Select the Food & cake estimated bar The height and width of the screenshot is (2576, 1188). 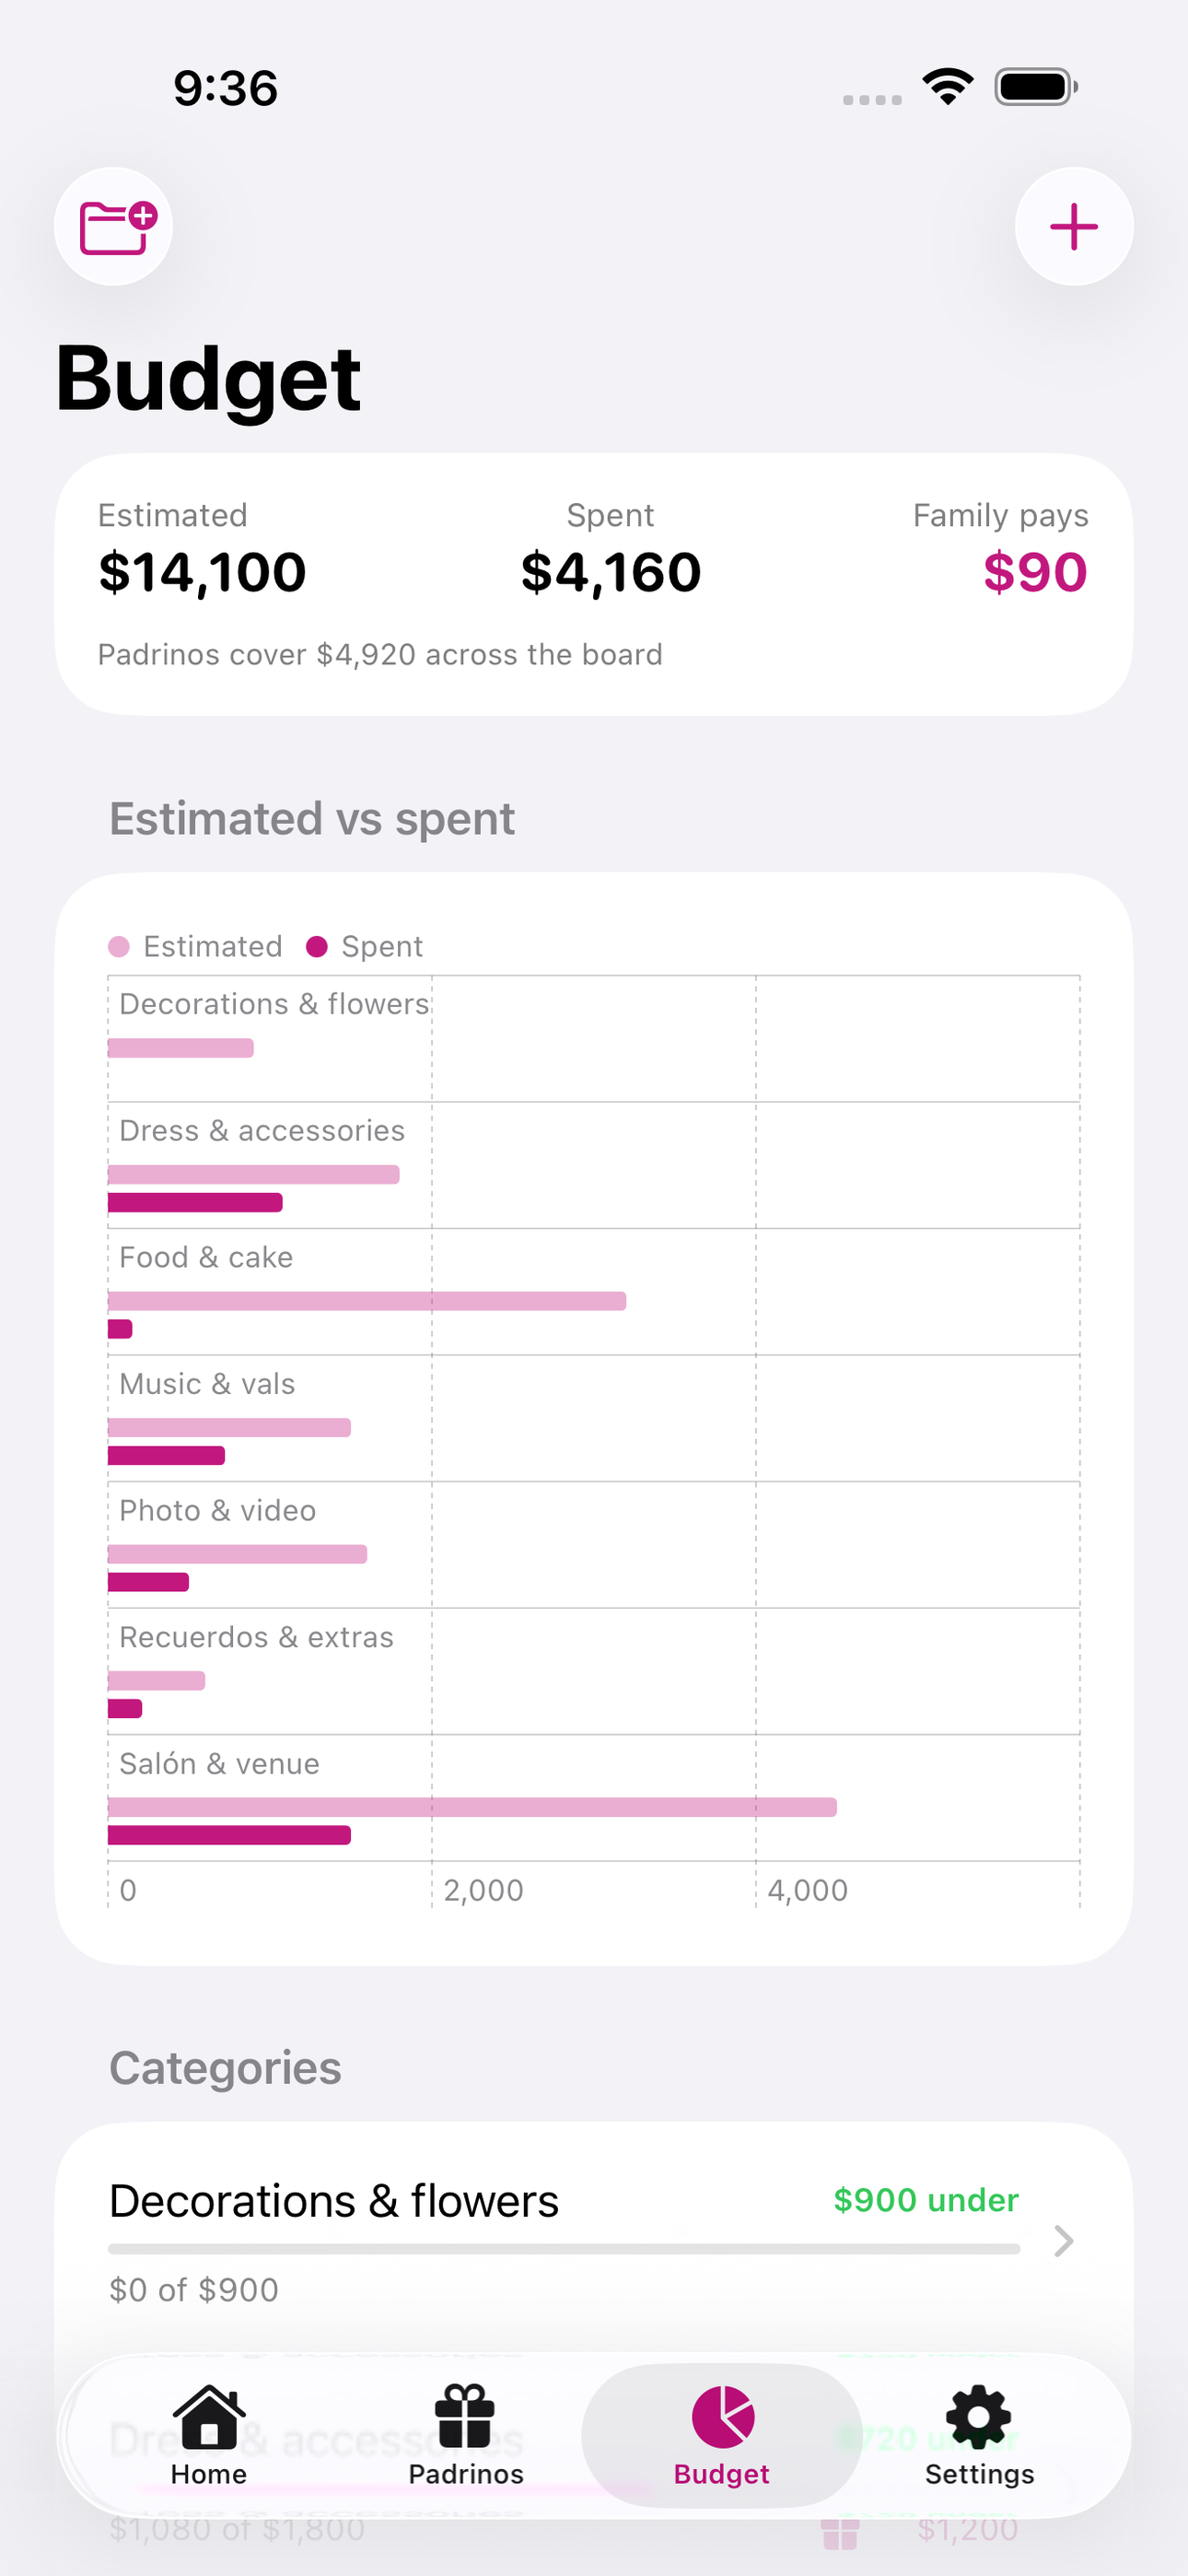tap(367, 1301)
